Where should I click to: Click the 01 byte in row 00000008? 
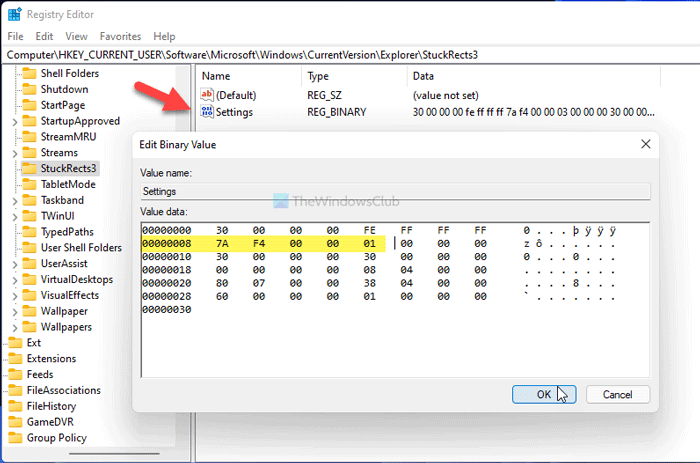(x=370, y=243)
